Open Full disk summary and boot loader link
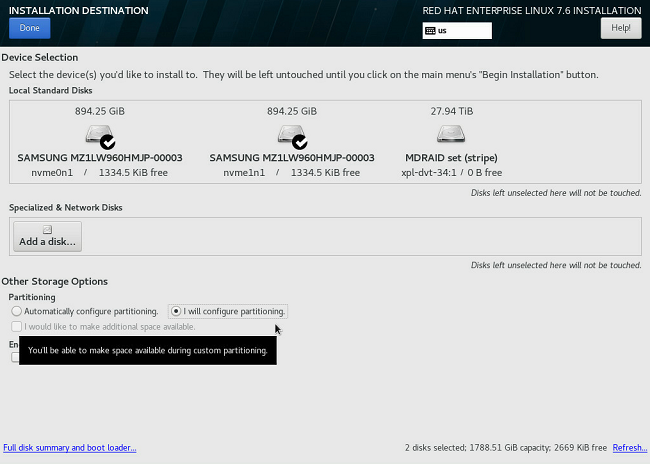This screenshot has width=650, height=464. [x=70, y=448]
